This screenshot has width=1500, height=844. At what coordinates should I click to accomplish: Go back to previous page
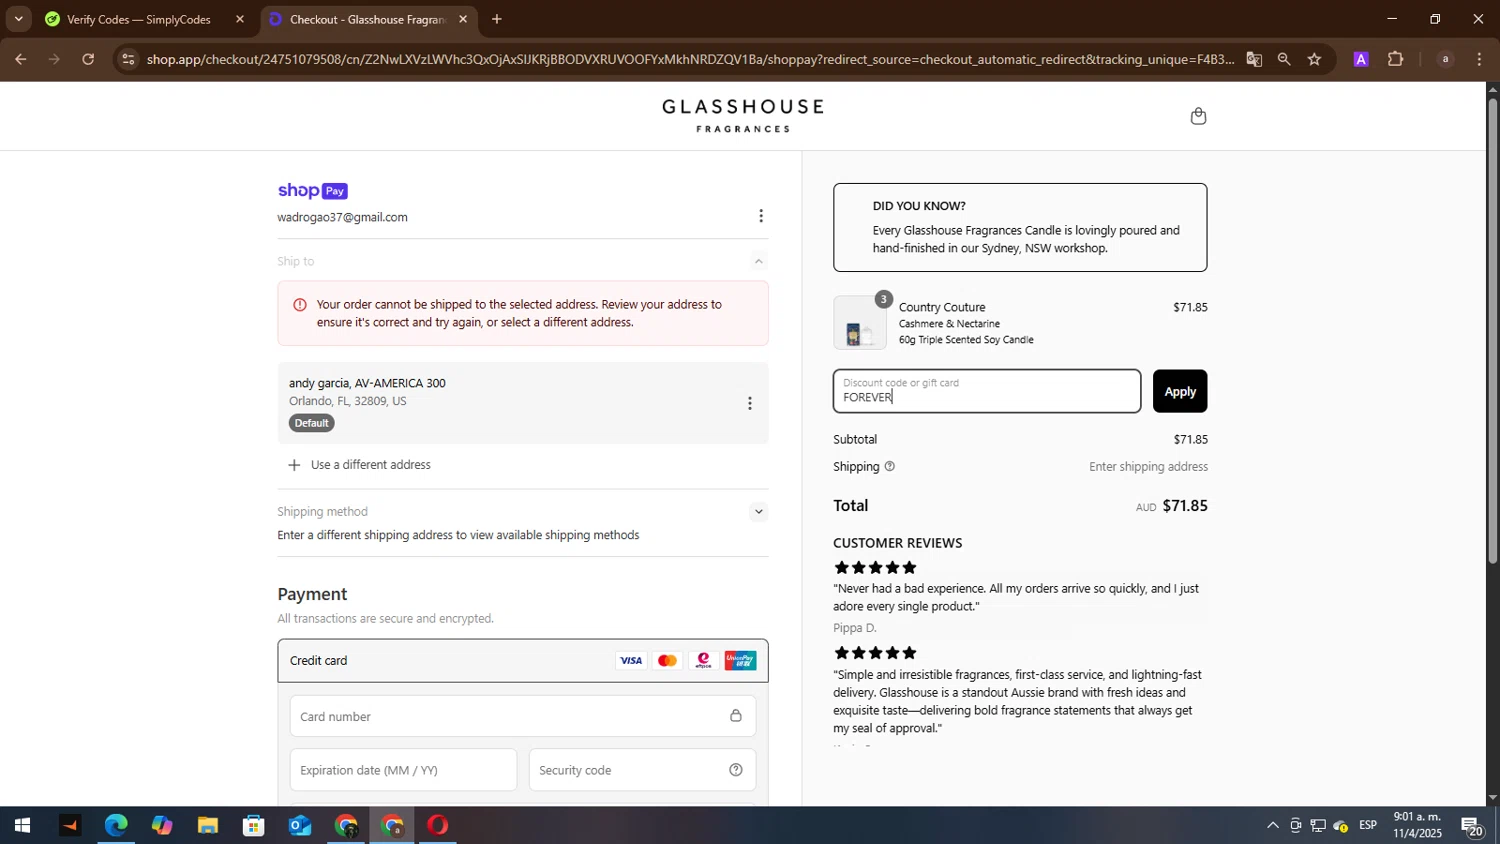pyautogui.click(x=20, y=60)
